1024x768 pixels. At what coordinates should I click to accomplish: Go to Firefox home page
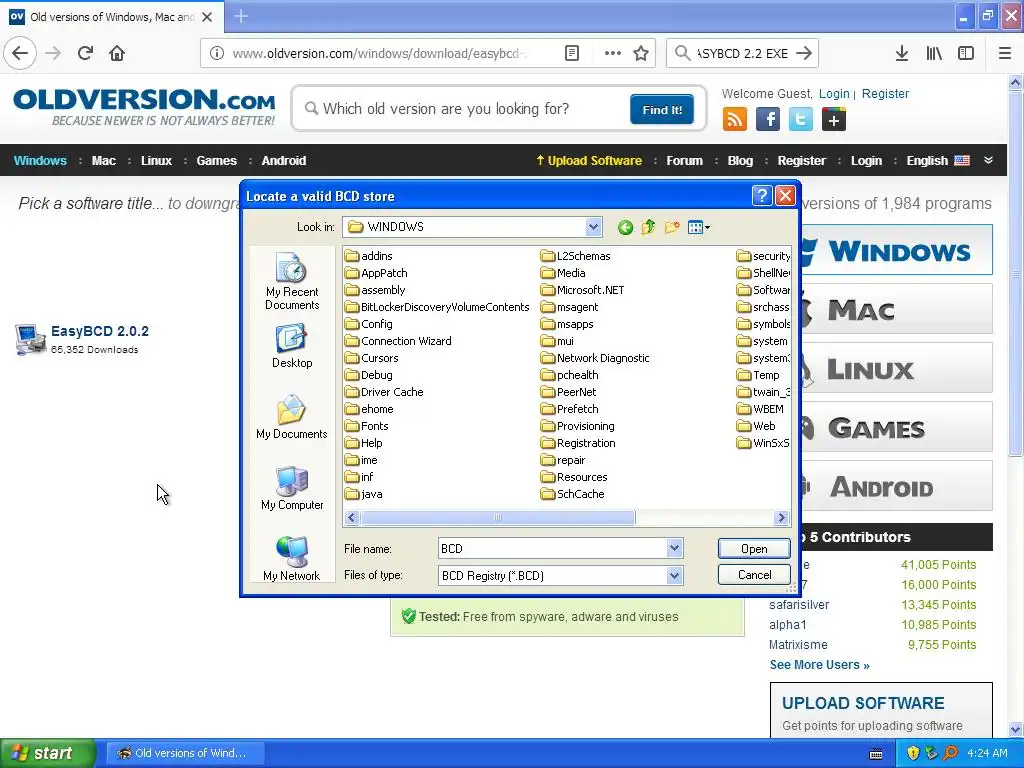pyautogui.click(x=117, y=54)
